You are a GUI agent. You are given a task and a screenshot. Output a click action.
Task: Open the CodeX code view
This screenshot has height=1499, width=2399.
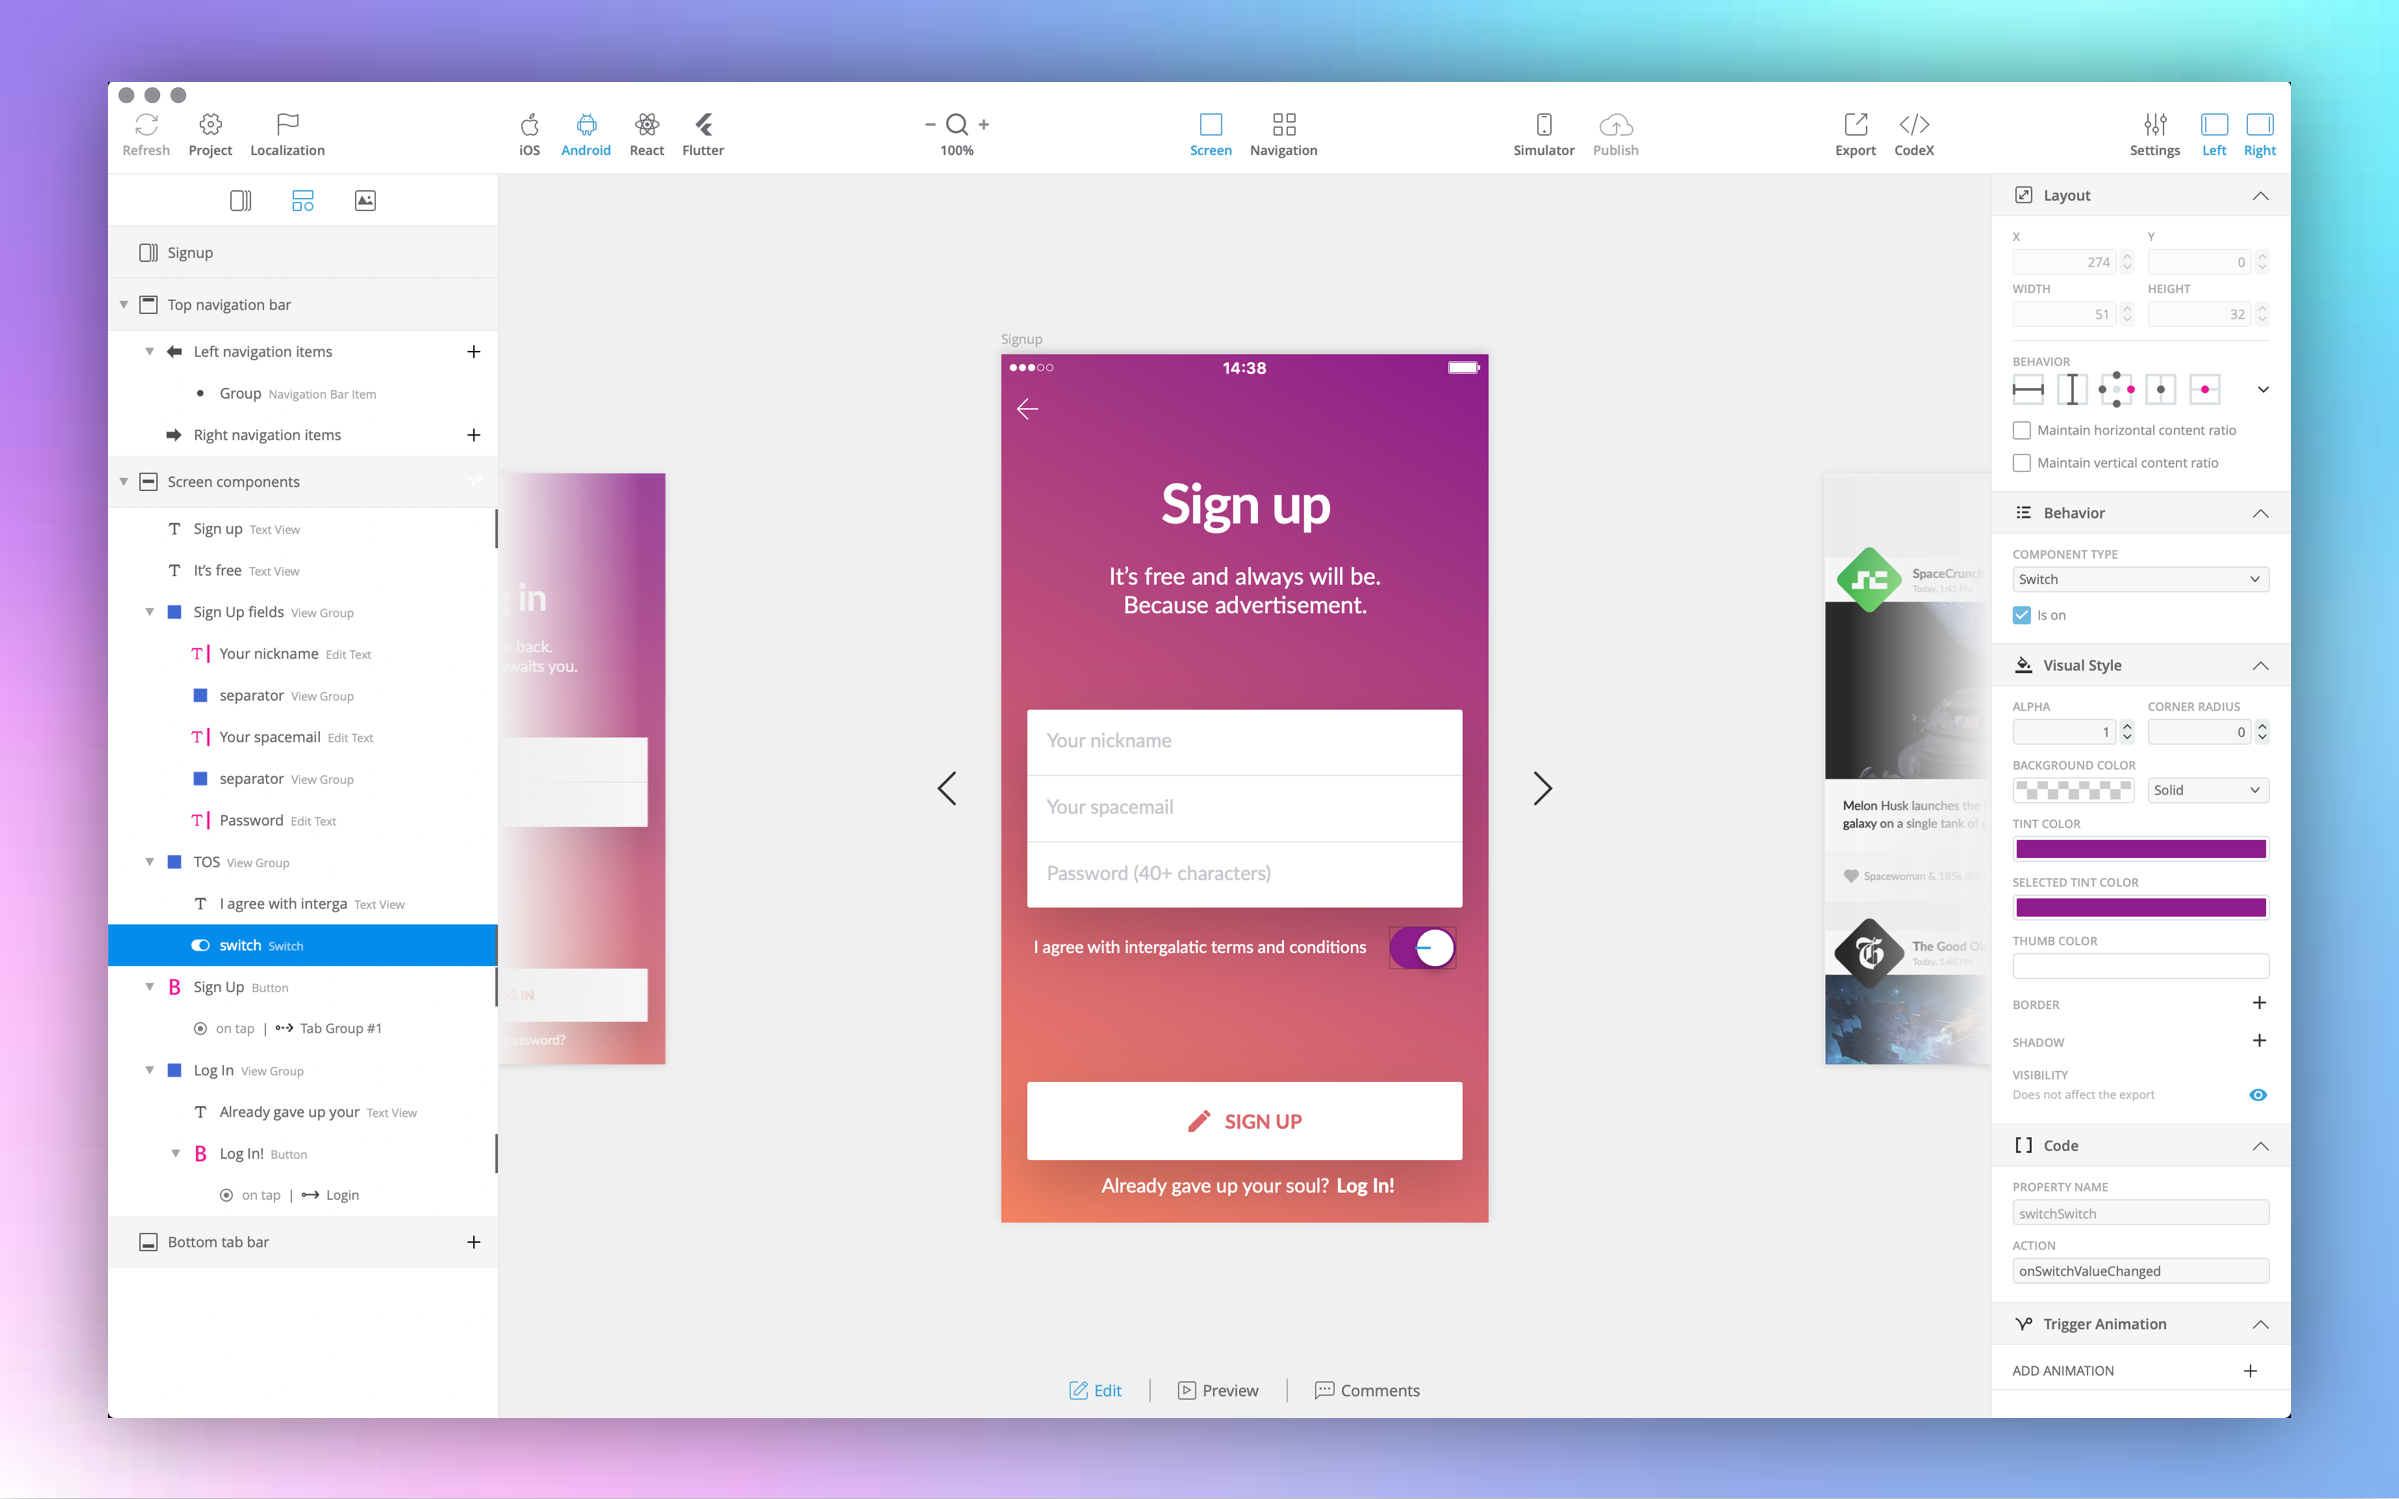pos(1913,125)
